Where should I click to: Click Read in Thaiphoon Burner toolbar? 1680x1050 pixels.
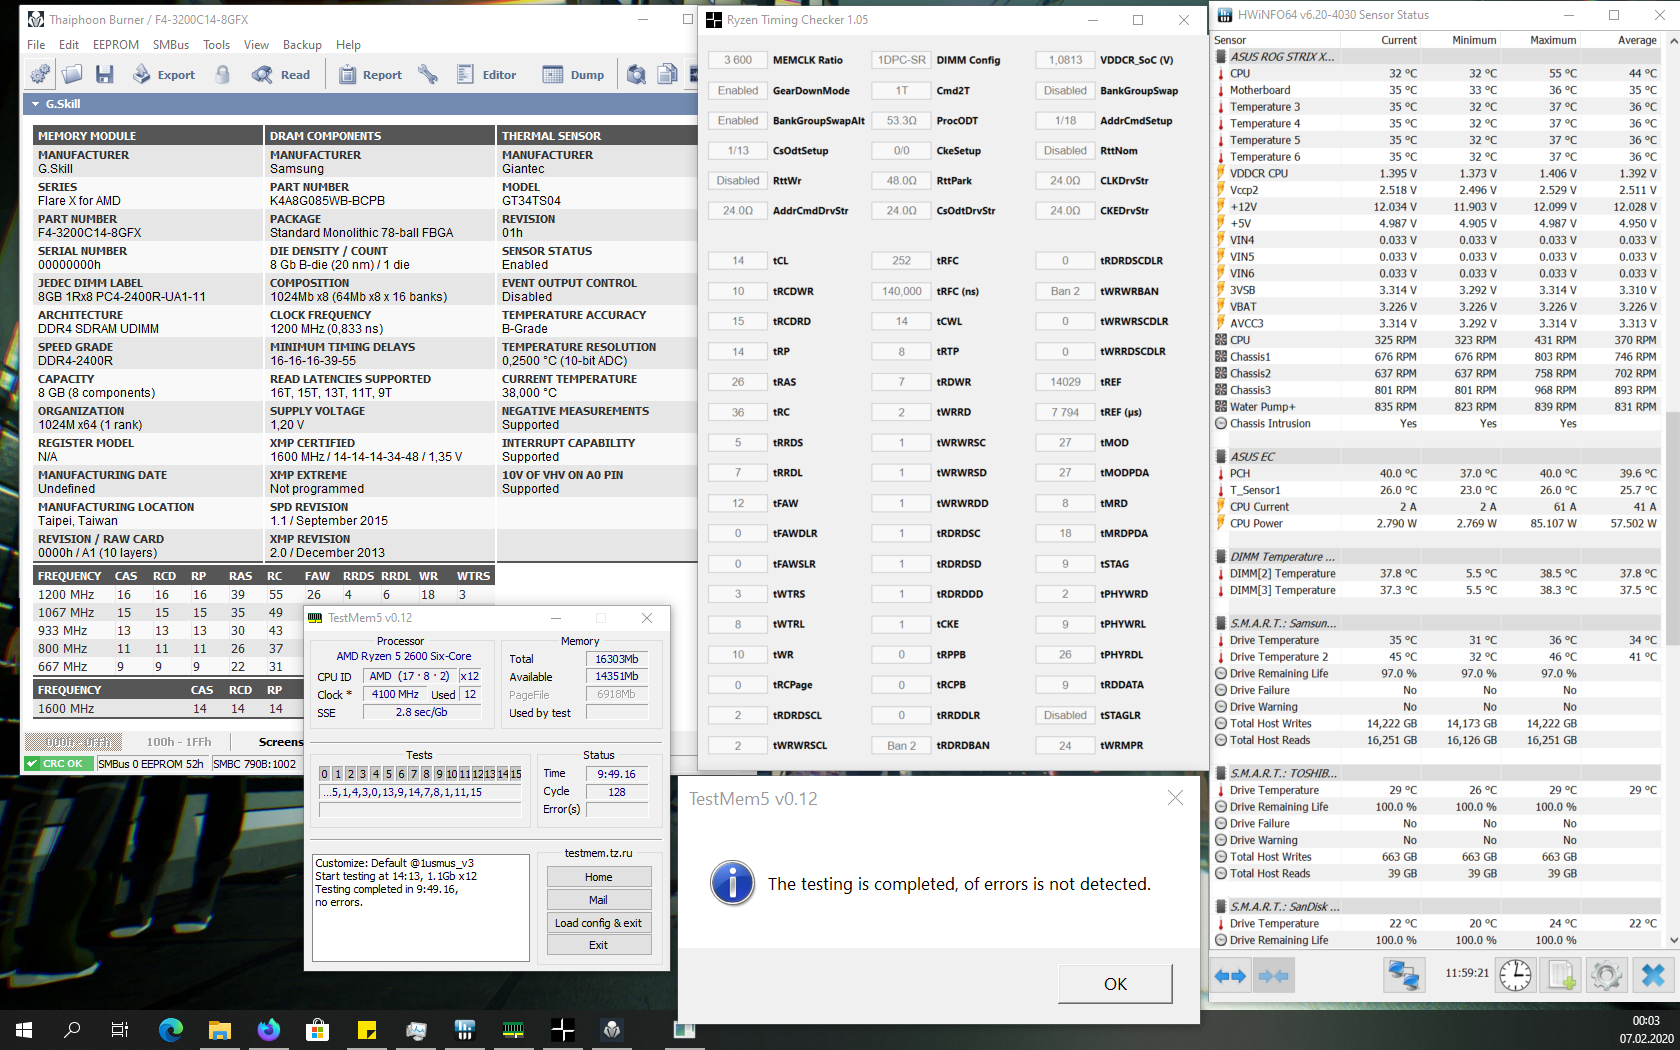click(281, 74)
